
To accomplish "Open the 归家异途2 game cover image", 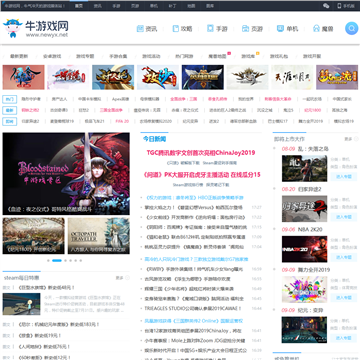I will click(x=304, y=209).
